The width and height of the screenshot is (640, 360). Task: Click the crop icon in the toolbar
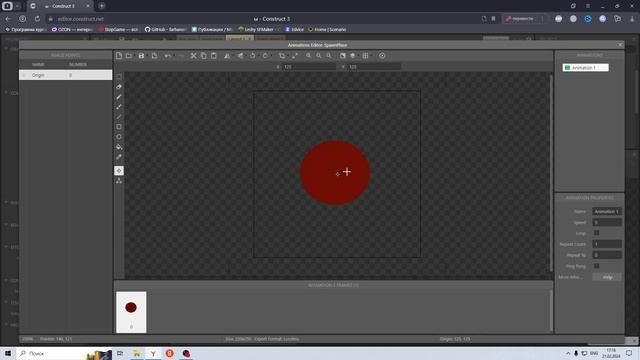coord(282,56)
